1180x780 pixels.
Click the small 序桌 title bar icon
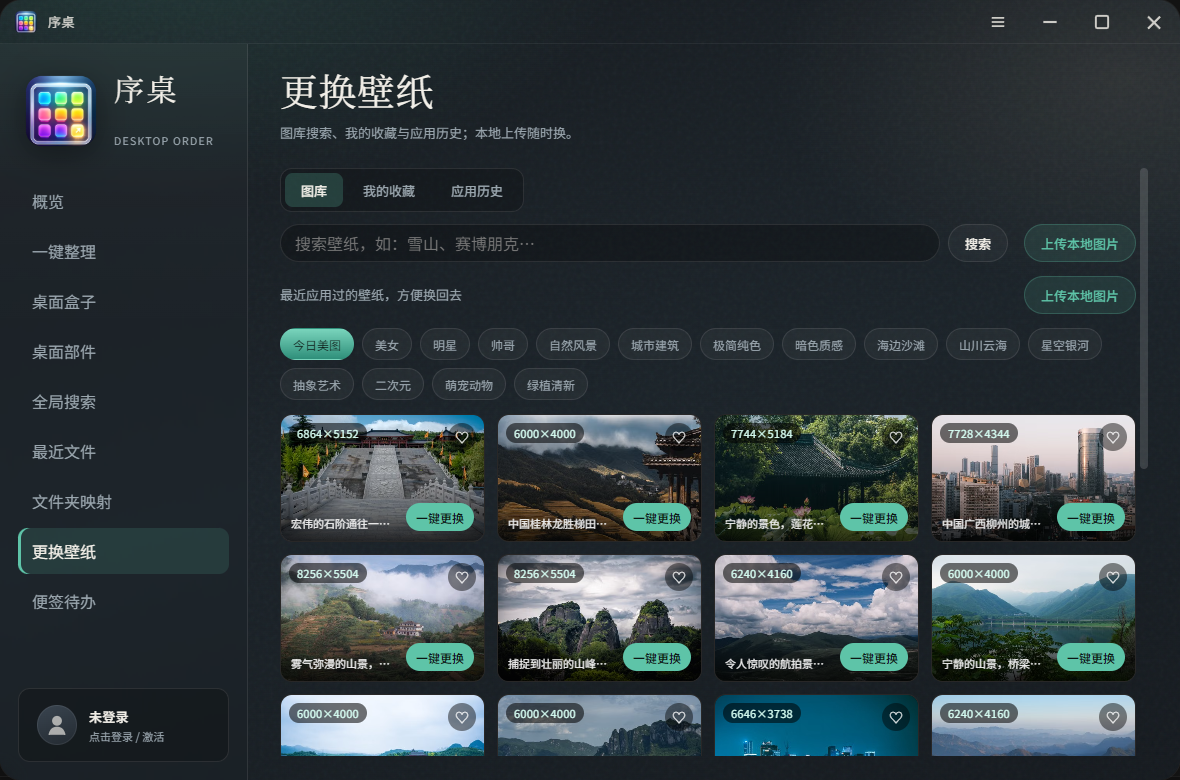click(26, 23)
